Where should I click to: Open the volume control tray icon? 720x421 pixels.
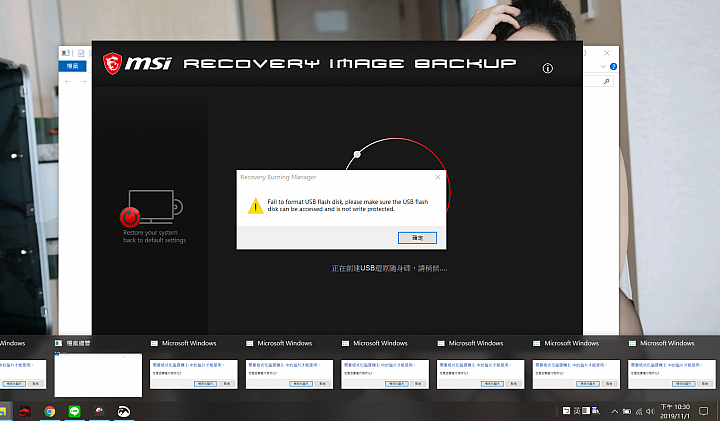[x=650, y=411]
